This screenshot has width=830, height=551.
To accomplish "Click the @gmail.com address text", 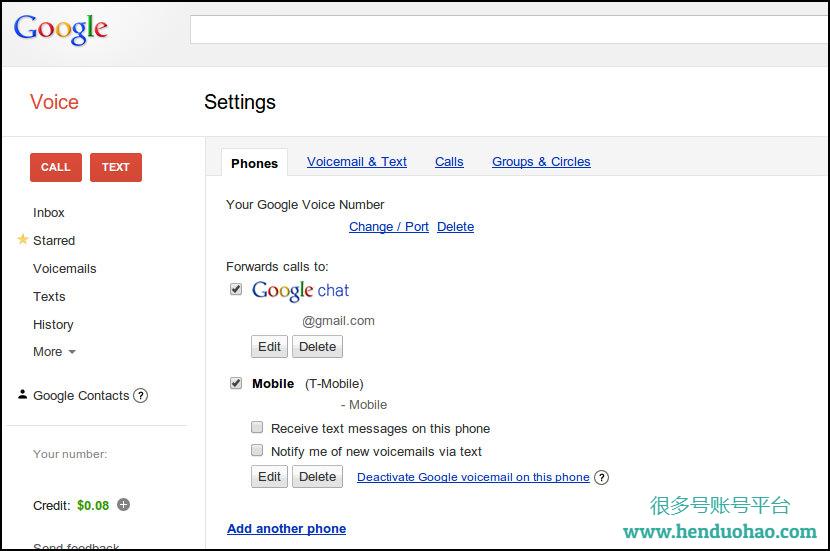I will [x=338, y=321].
